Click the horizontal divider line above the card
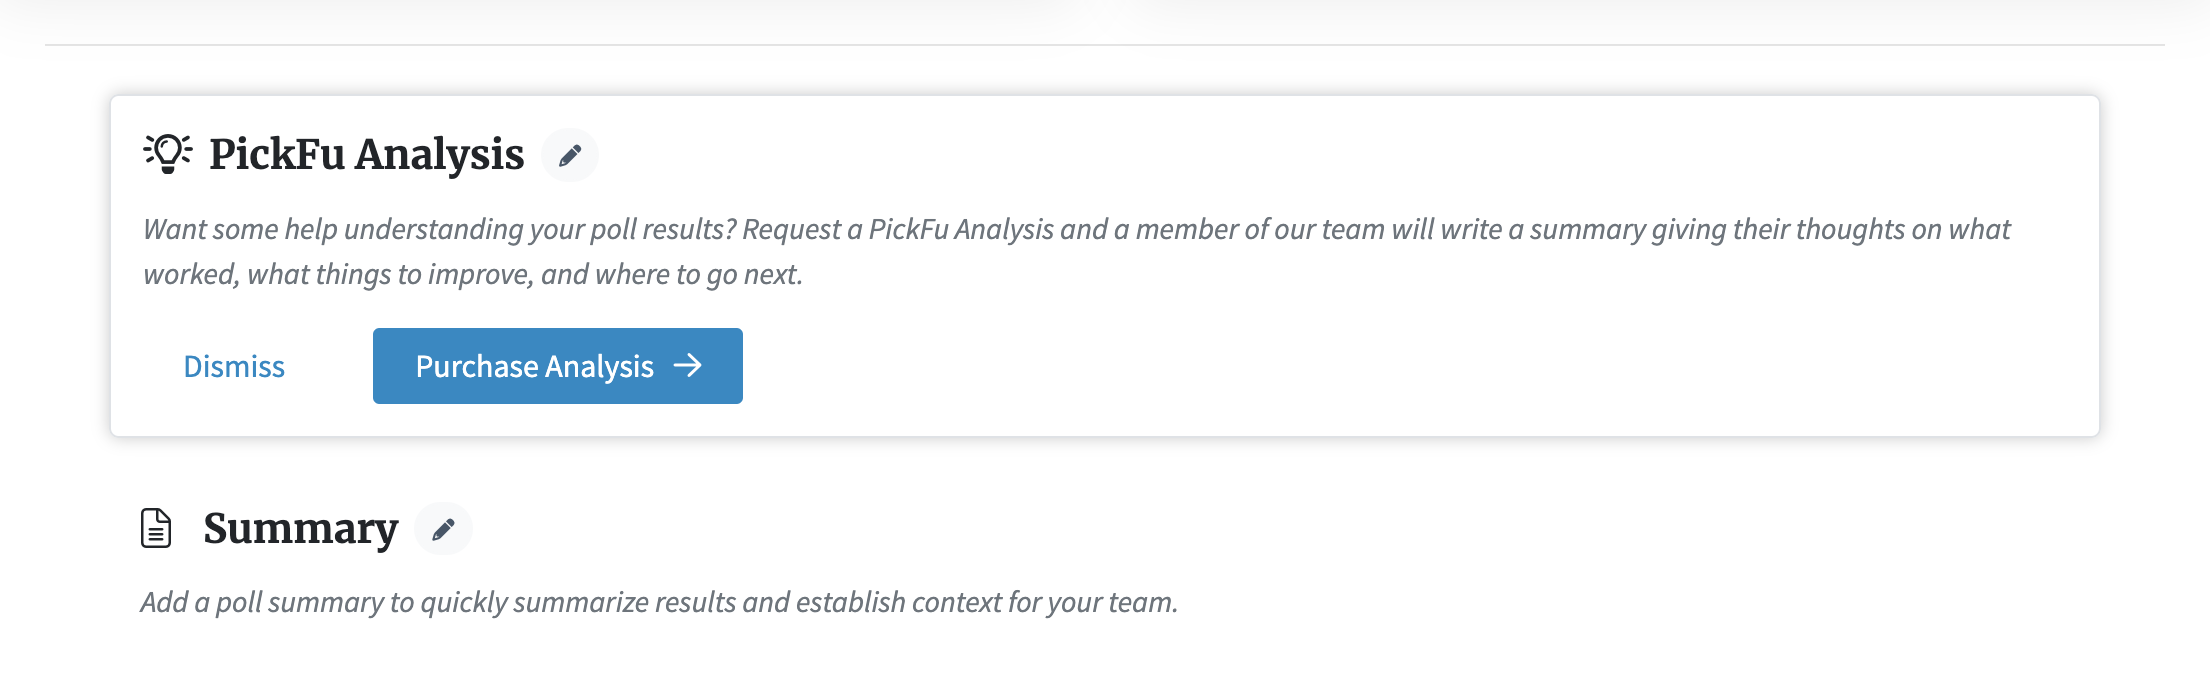Viewport: 2210px width, 682px height. coord(1105,45)
